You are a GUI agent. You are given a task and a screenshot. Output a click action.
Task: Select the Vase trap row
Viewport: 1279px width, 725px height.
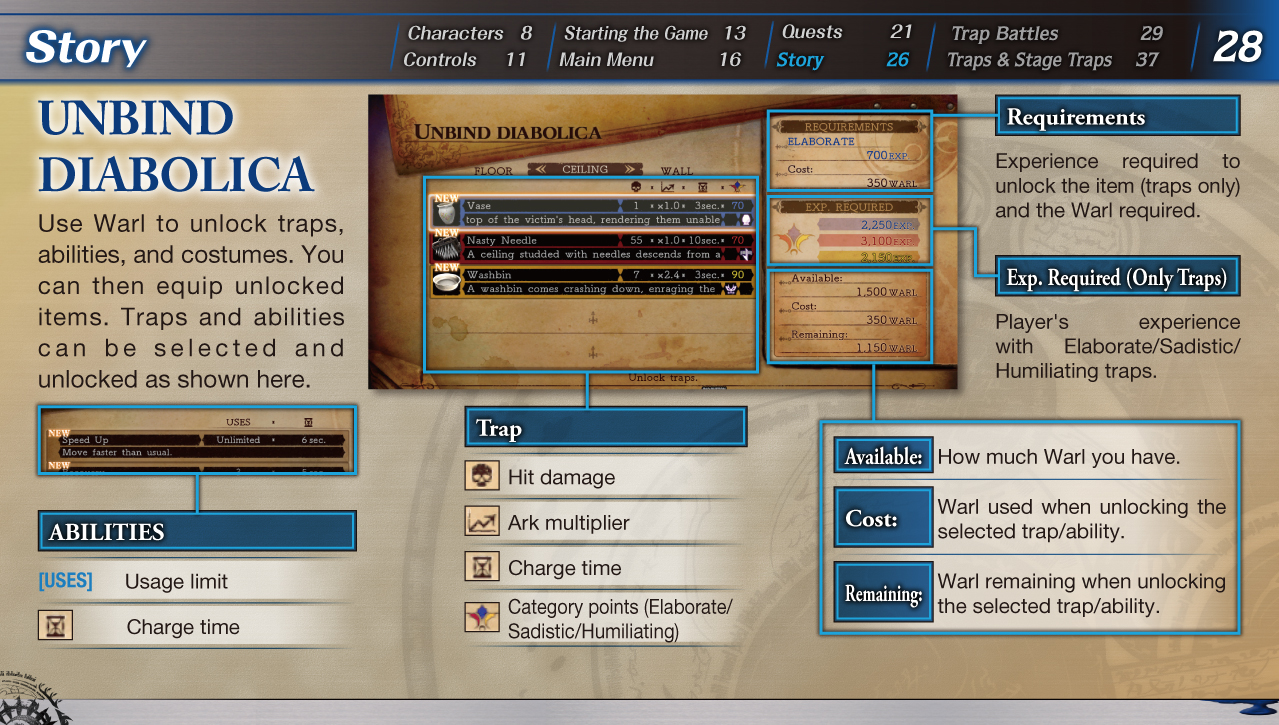click(592, 212)
